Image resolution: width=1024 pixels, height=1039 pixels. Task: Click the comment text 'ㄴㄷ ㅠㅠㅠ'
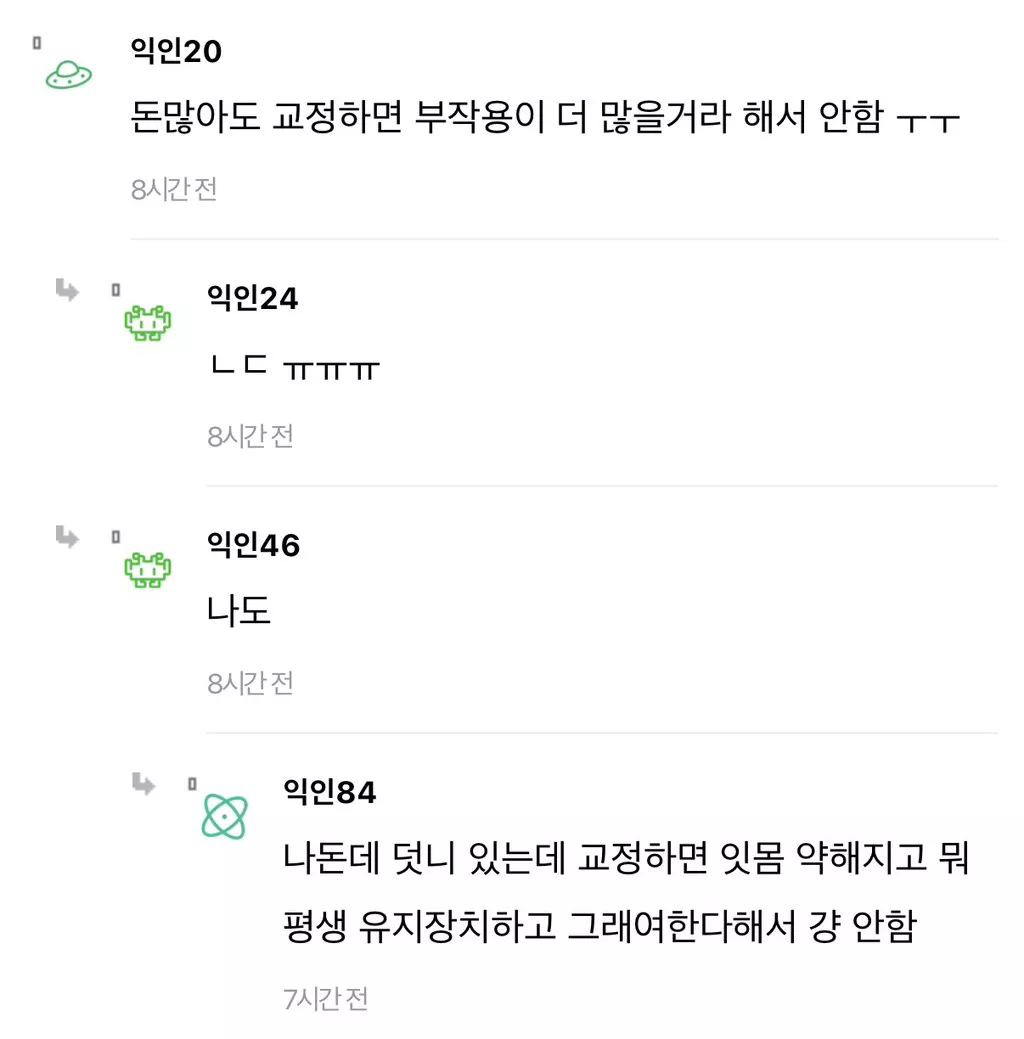pyautogui.click(x=294, y=366)
